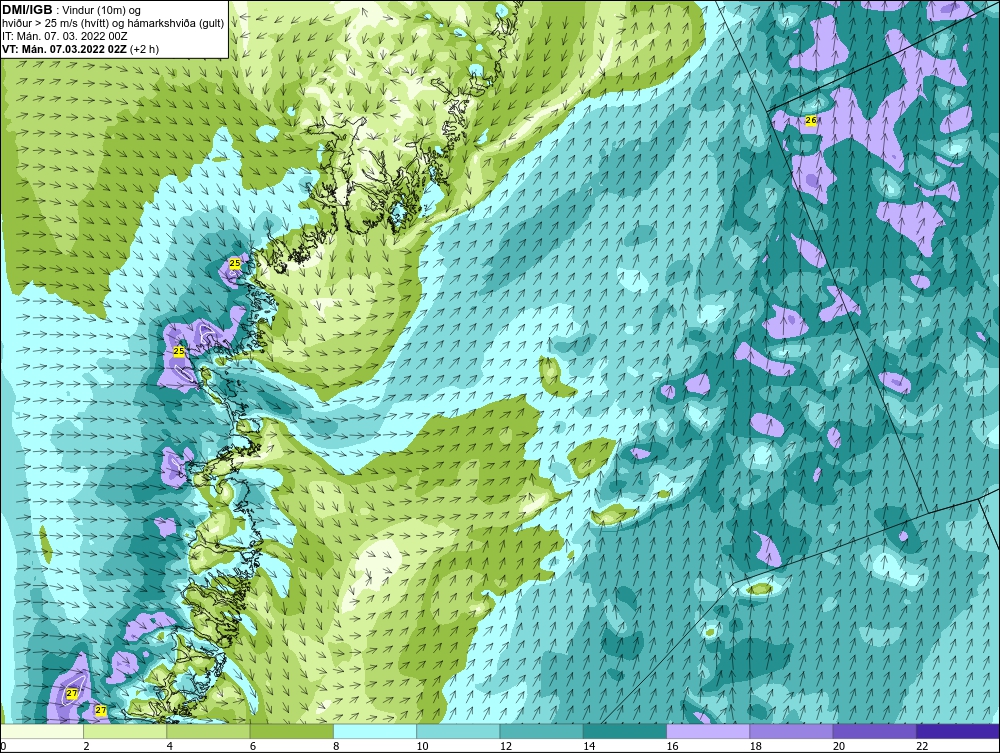Click the 'Vindur (10m) og' heading text
Viewport: 1000px width, 753px height.
click(103, 10)
